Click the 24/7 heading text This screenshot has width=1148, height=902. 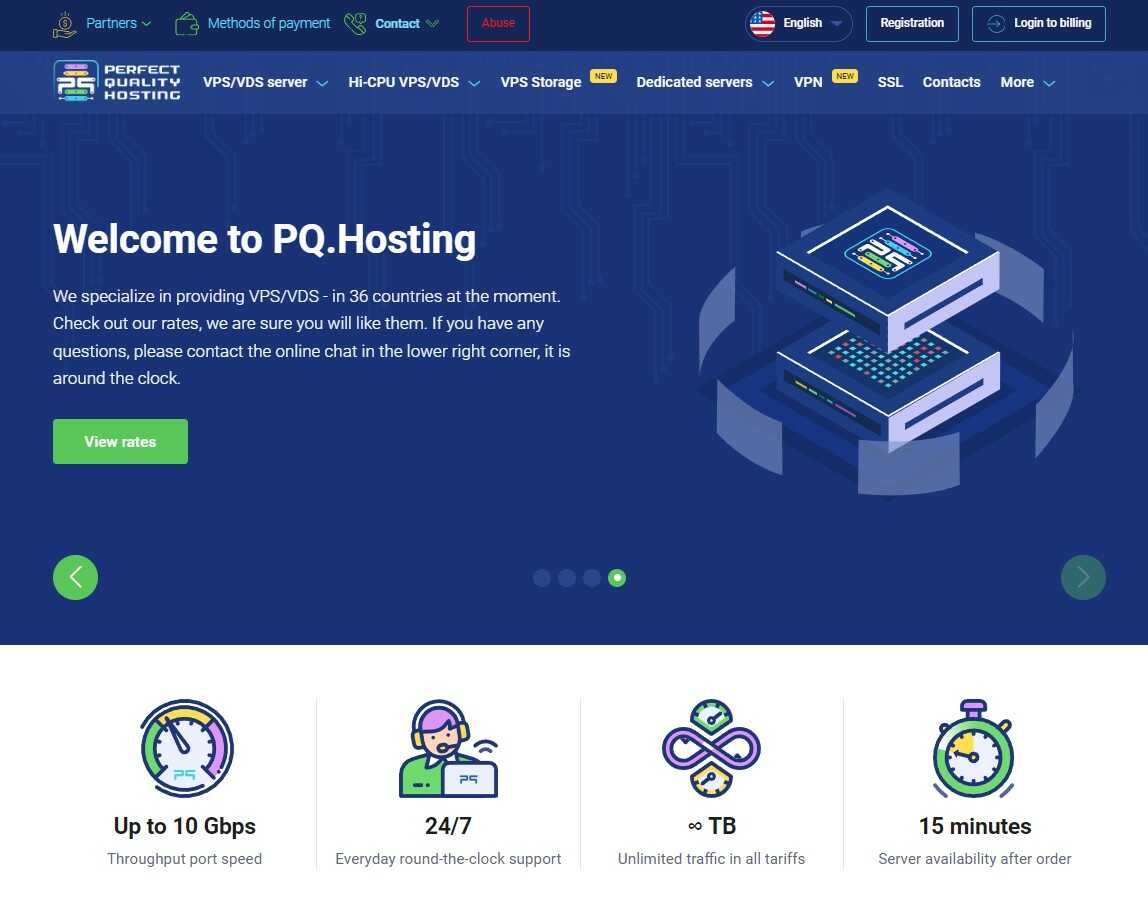pyautogui.click(x=448, y=826)
